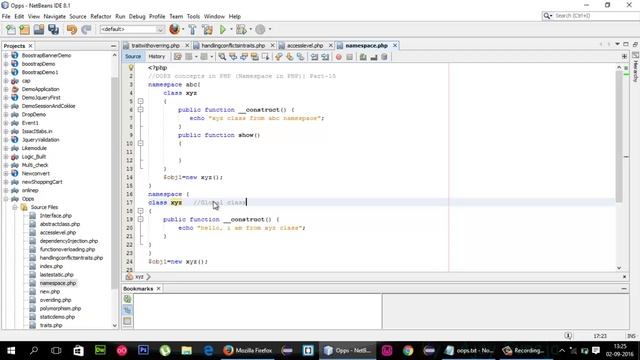The height and width of the screenshot is (360, 640).
Task: Open the Profile Project dropdown arrow
Action: pyautogui.click(x=269, y=29)
